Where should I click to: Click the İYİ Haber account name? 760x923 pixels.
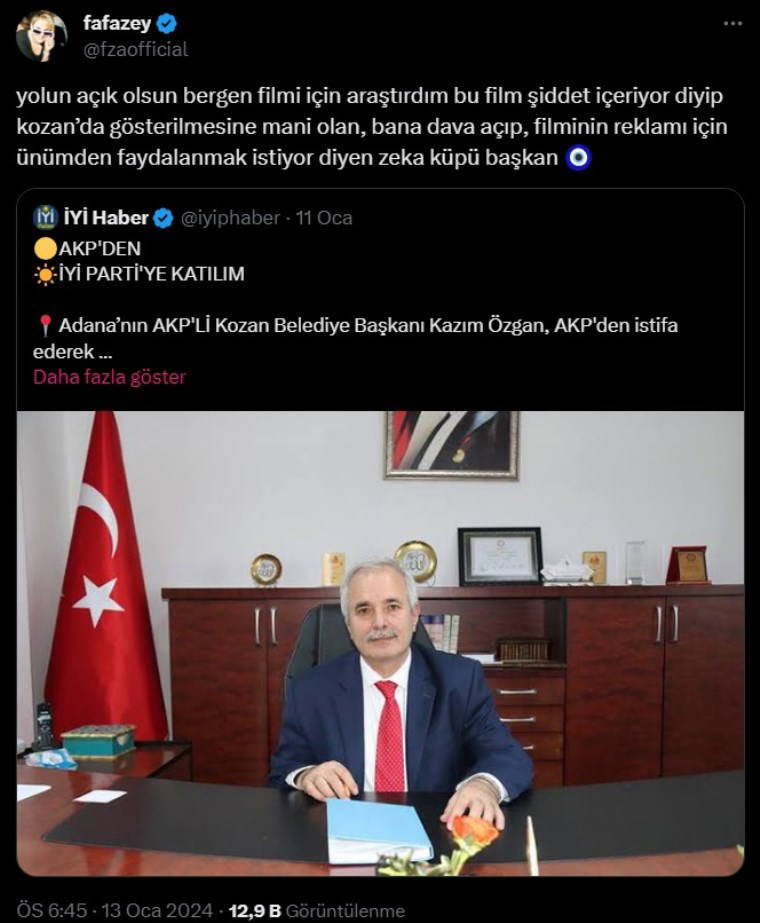pos(105,218)
